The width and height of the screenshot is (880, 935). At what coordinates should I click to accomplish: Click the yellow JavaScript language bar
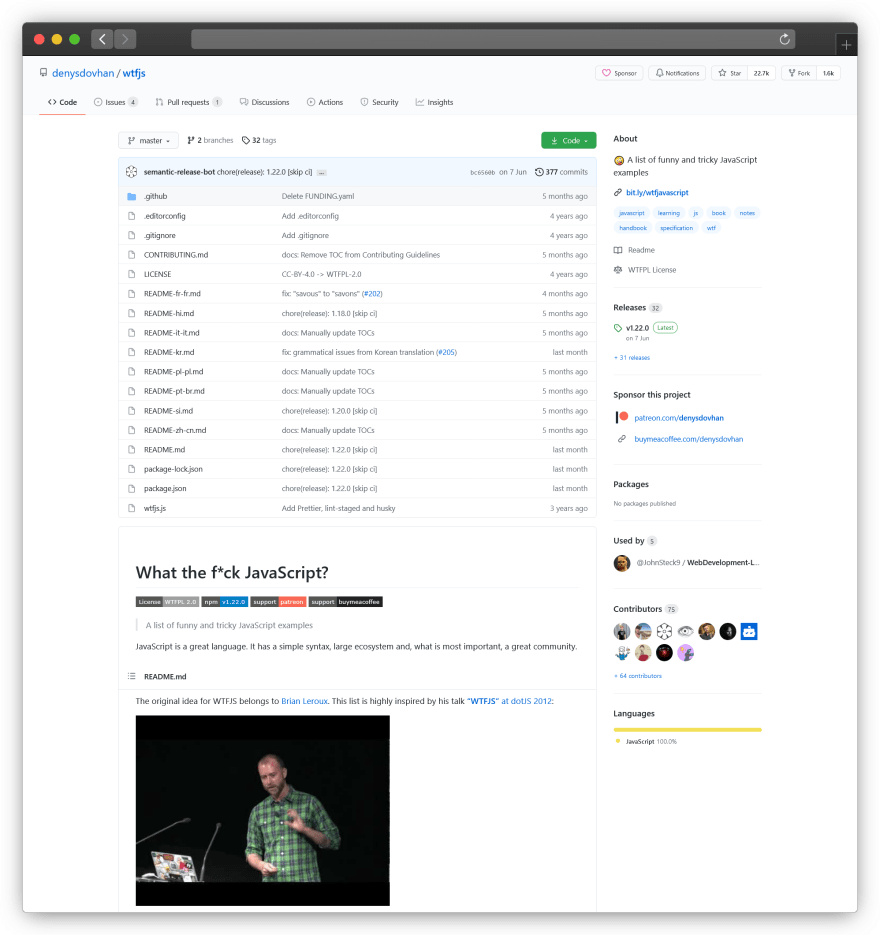click(687, 729)
